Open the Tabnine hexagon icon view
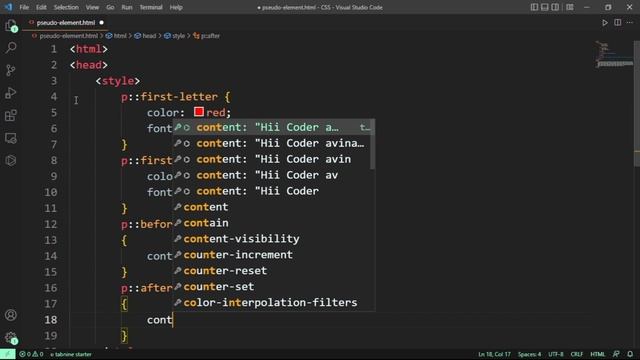 (11, 160)
